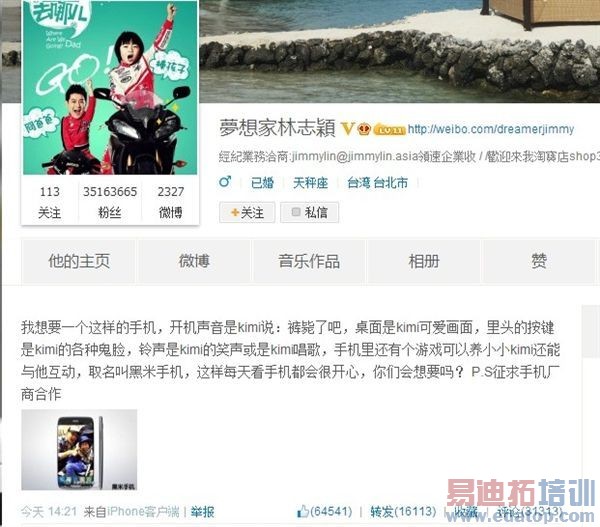The width and height of the screenshot is (600, 527).
Task: View the 35163665 粉丝 followers count
Action: click(x=110, y=202)
